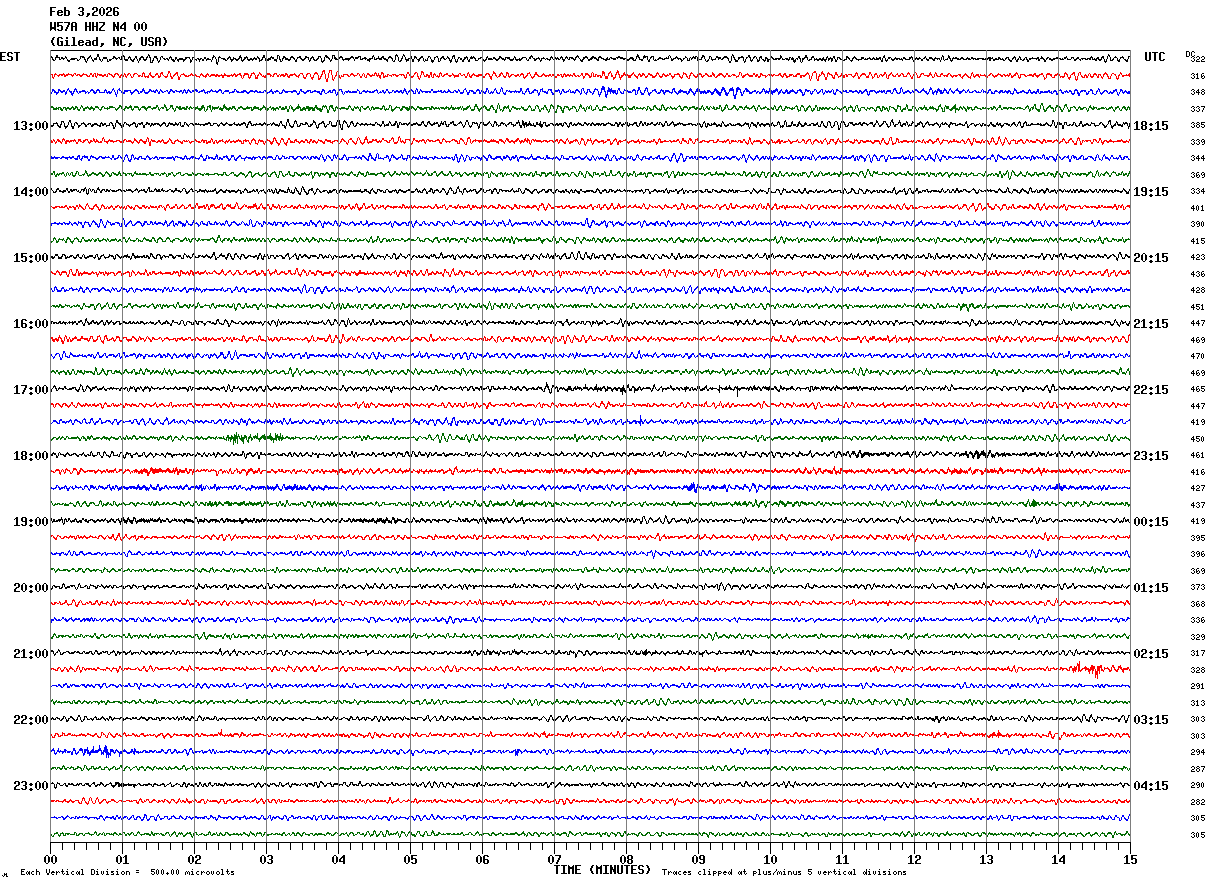Select the 18:00 EST row label

pyautogui.click(x=30, y=456)
